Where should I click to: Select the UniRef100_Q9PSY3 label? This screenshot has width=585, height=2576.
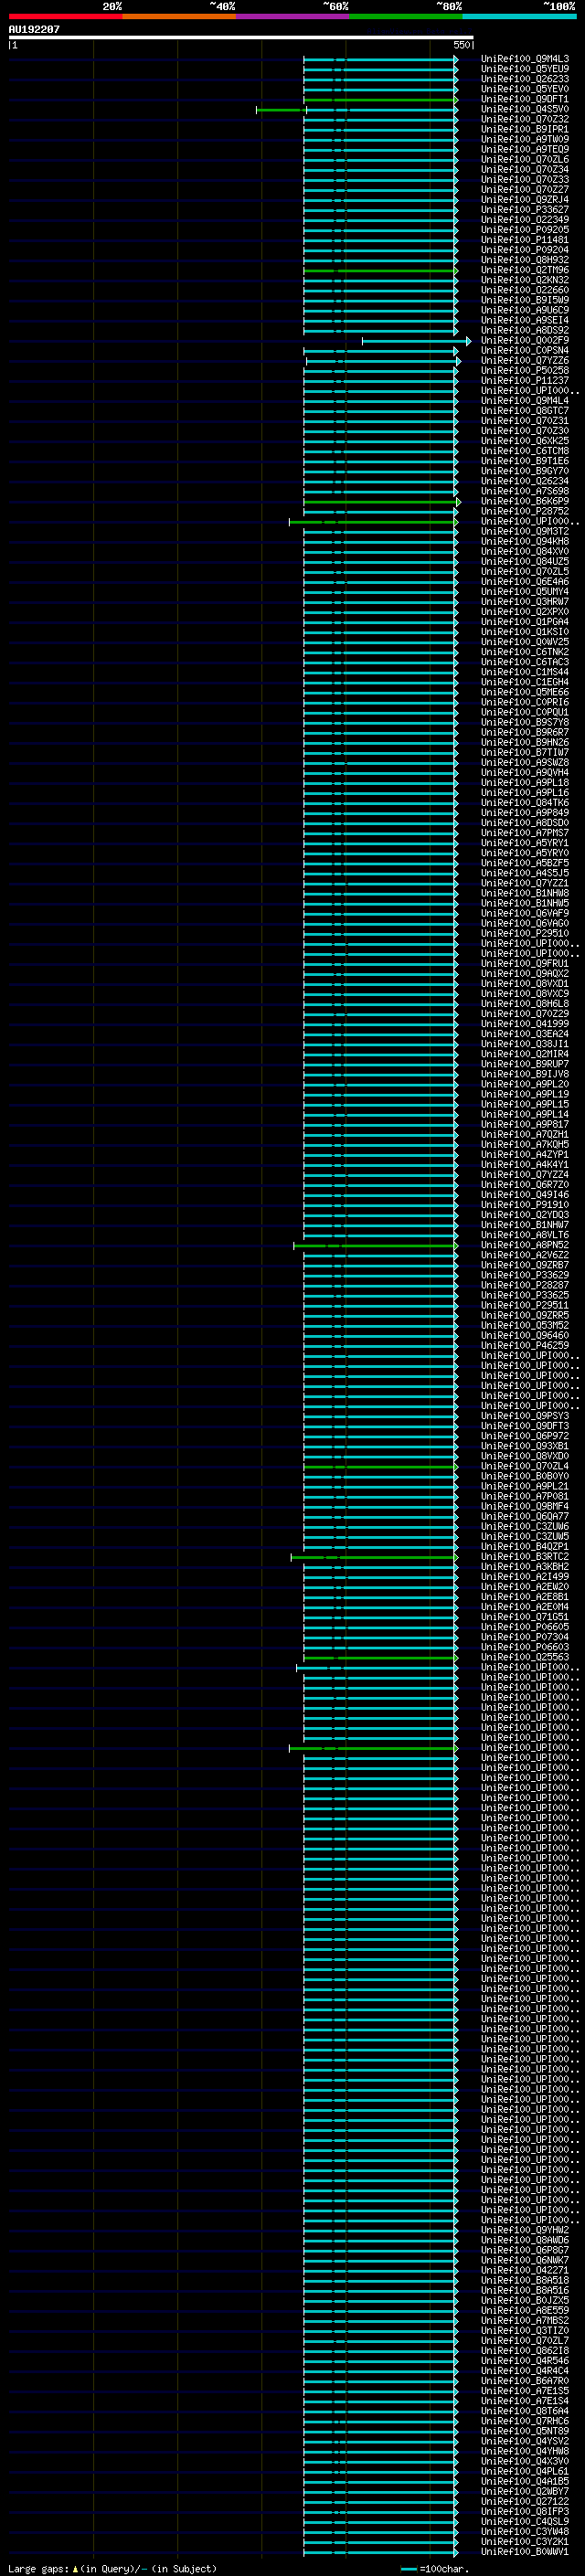[525, 1416]
